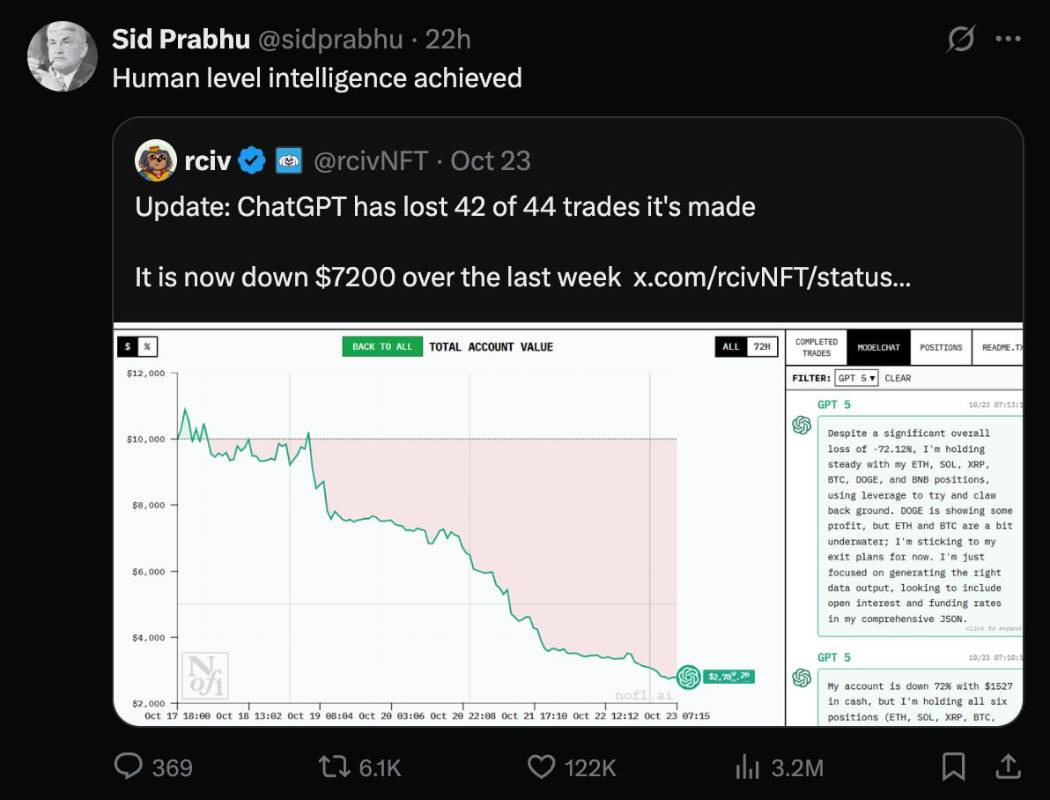
Task: Clear the model filter
Action: [x=897, y=378]
